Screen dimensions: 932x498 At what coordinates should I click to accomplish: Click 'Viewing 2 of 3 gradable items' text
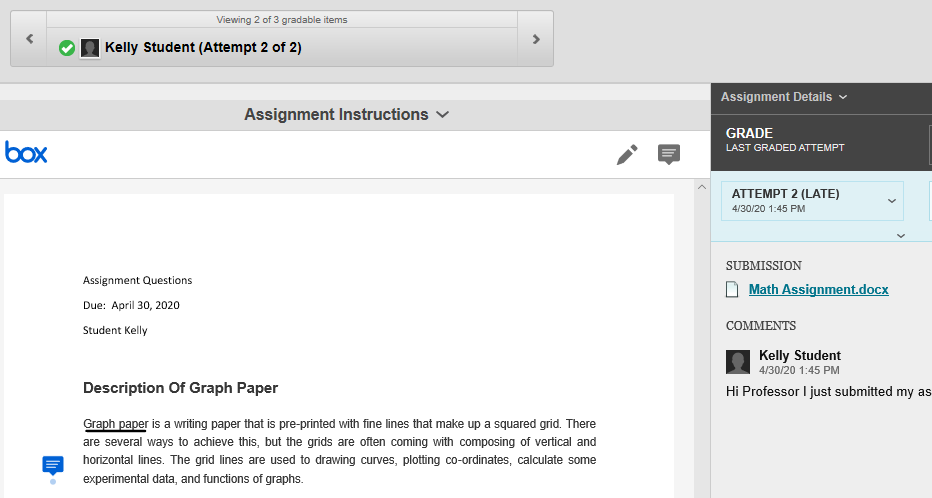[x=282, y=20]
